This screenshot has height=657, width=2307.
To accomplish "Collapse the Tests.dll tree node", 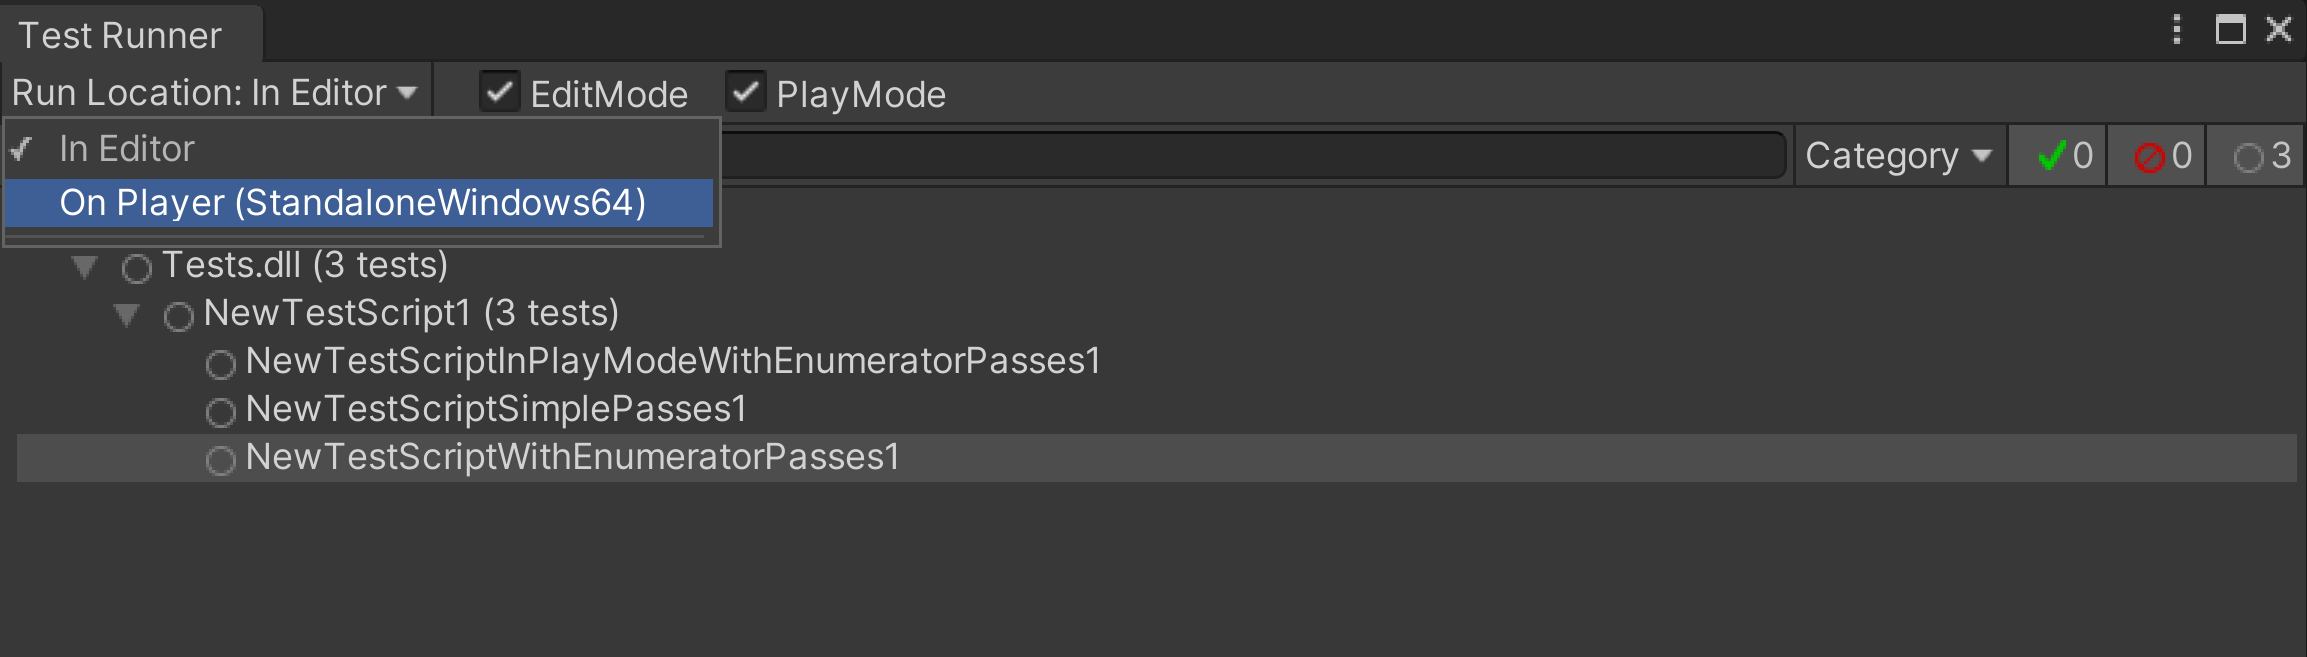I will [x=85, y=267].
